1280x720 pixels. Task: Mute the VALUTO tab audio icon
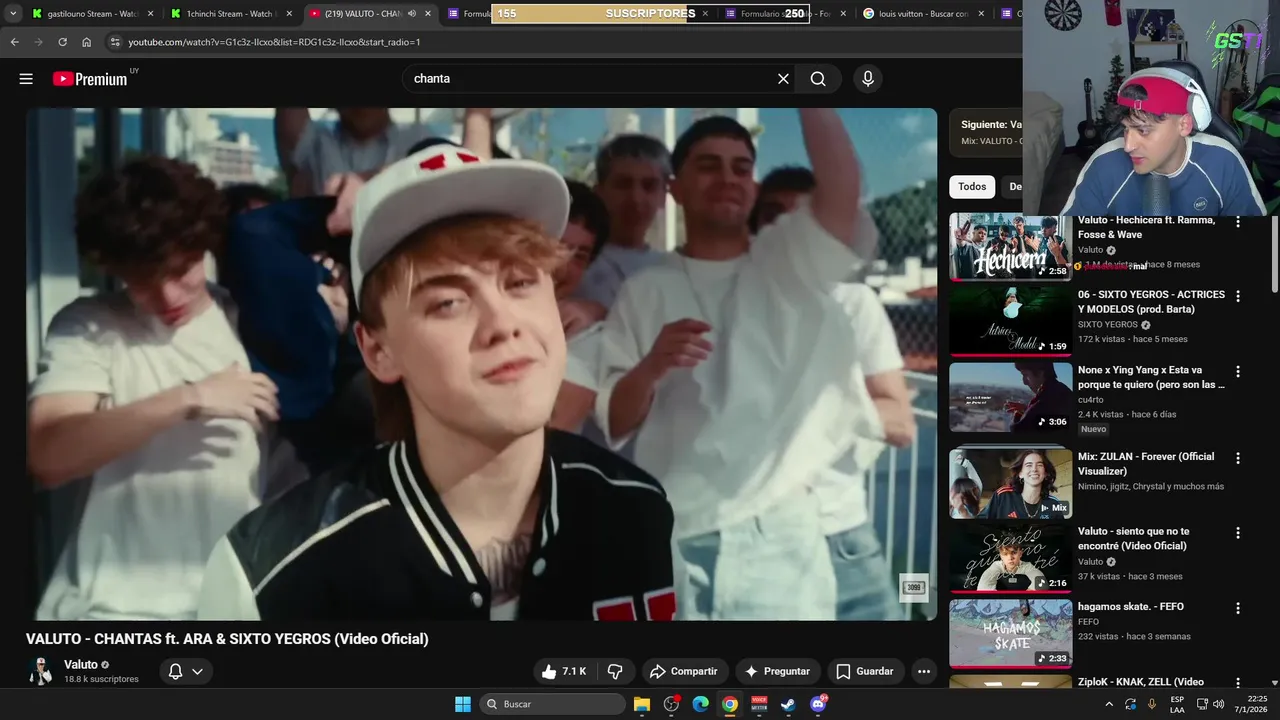coord(412,14)
